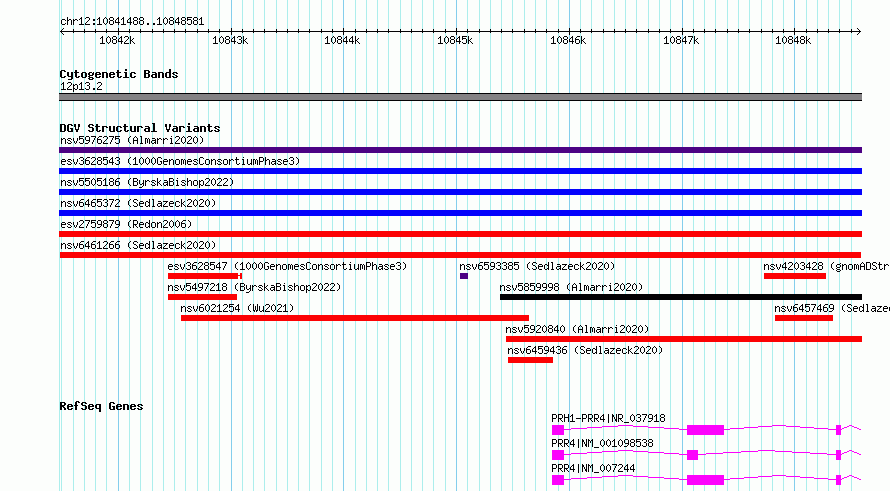890x491 pixels.
Task: Click the nsv5976275 (Almarri2020) variant label
Action: 132,140
